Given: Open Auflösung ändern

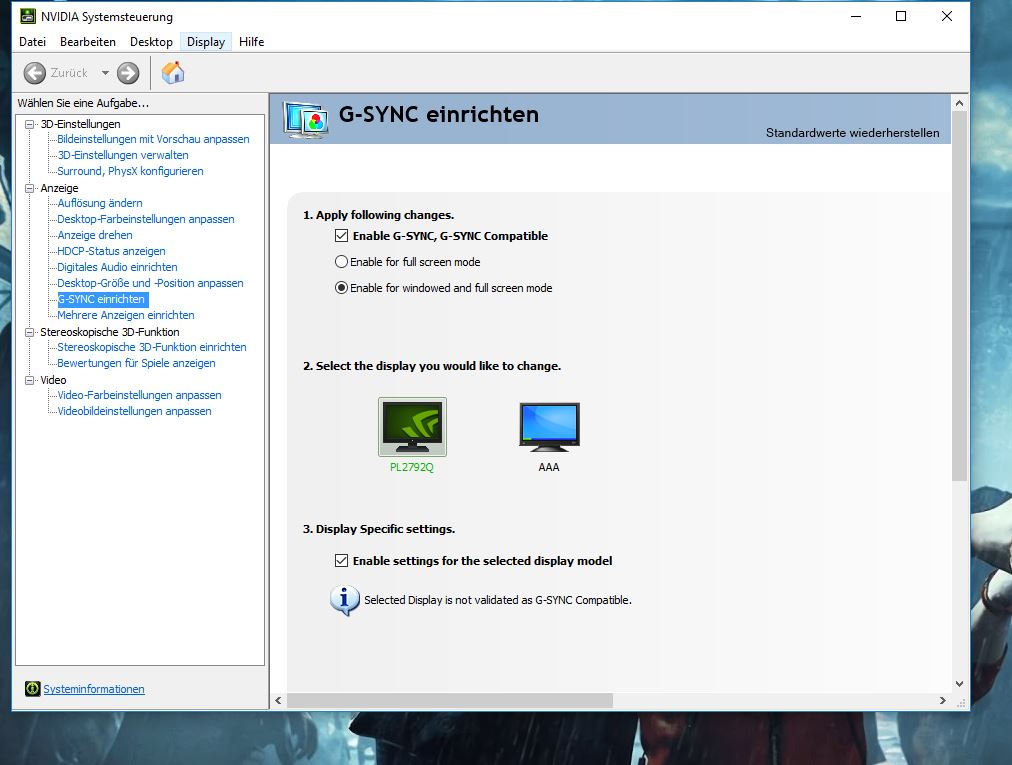Looking at the screenshot, I should tap(99, 203).
